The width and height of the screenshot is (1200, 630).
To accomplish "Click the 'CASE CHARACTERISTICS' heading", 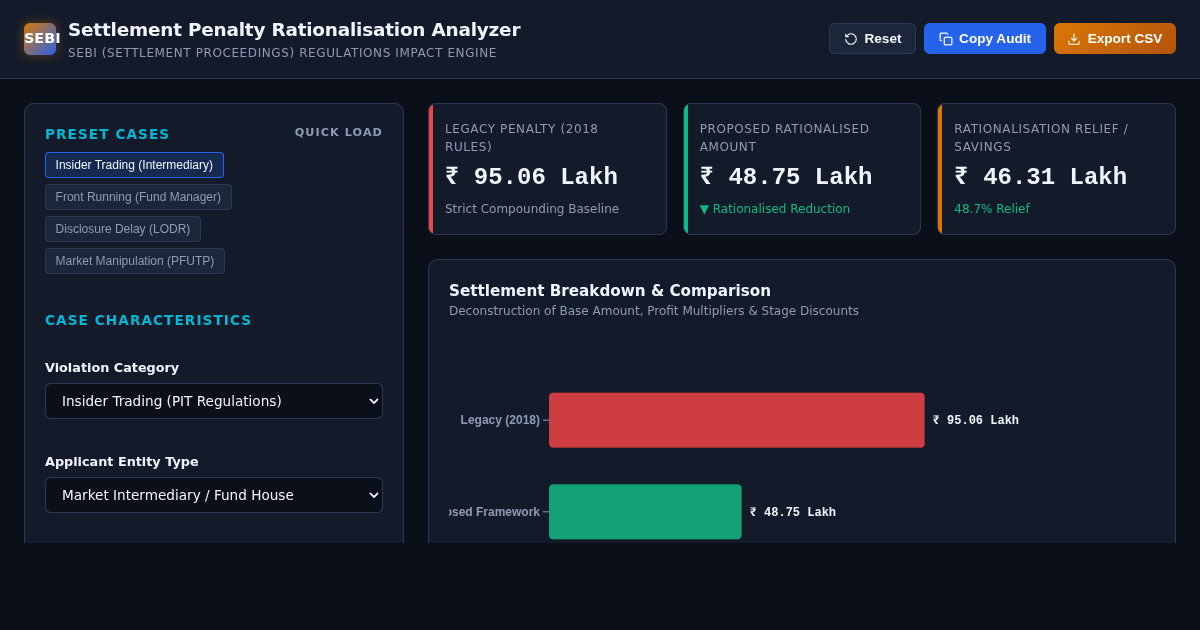I will pyautogui.click(x=148, y=320).
